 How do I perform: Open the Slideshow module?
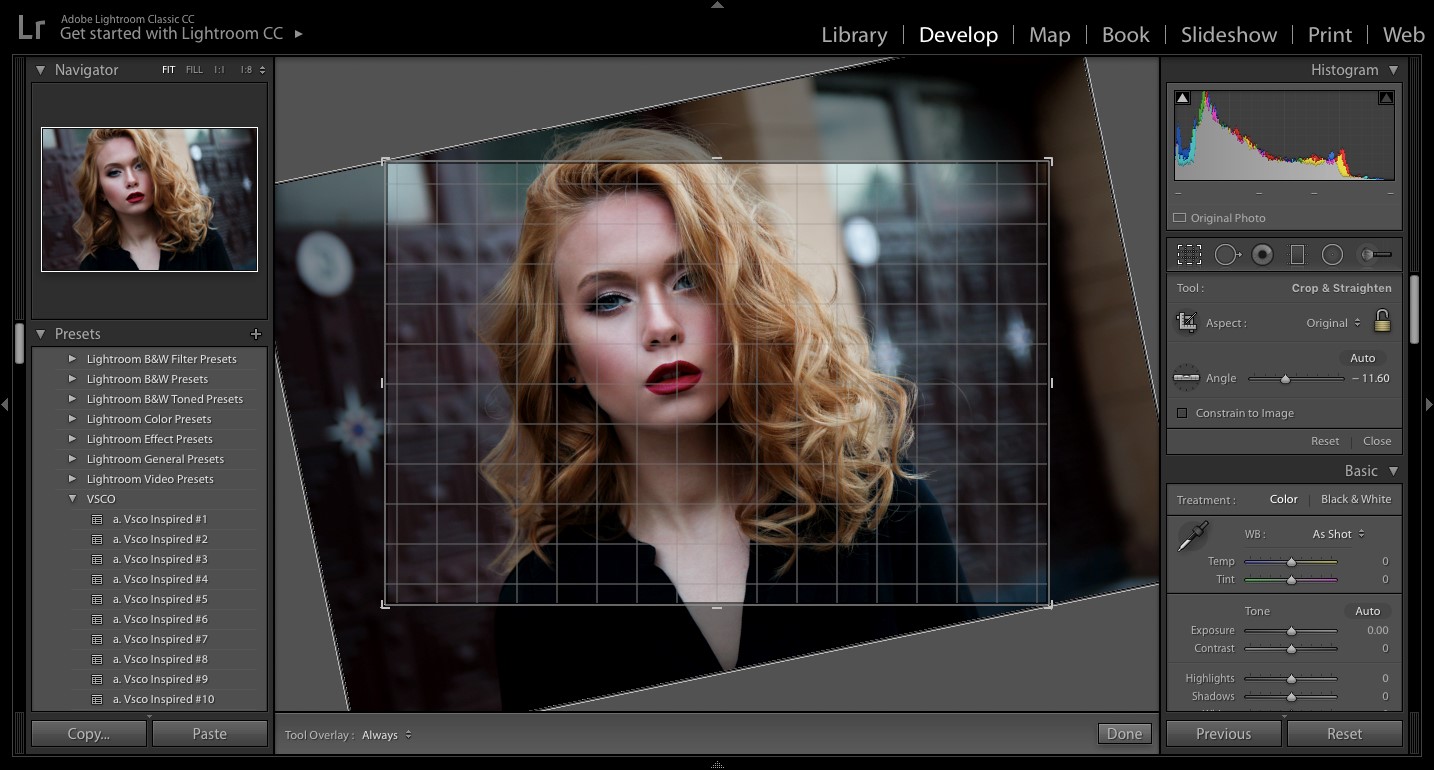click(1228, 35)
